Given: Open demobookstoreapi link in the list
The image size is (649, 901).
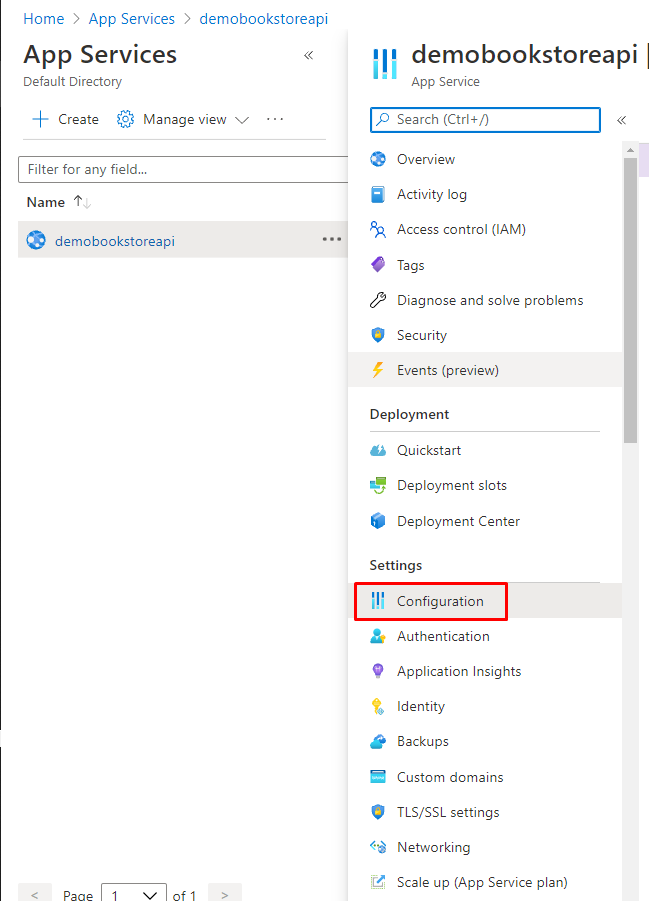Looking at the screenshot, I should 115,241.
